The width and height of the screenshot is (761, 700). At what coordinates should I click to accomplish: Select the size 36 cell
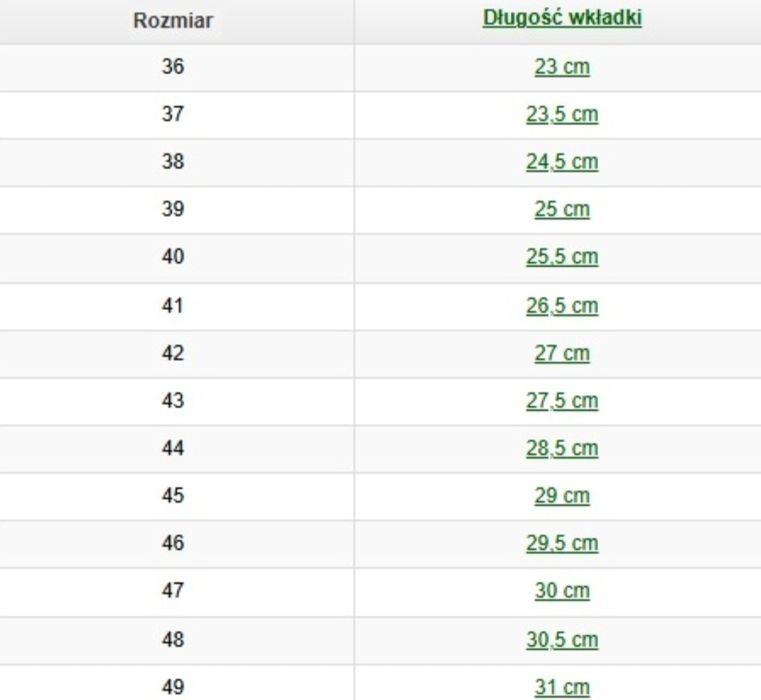pos(172,67)
